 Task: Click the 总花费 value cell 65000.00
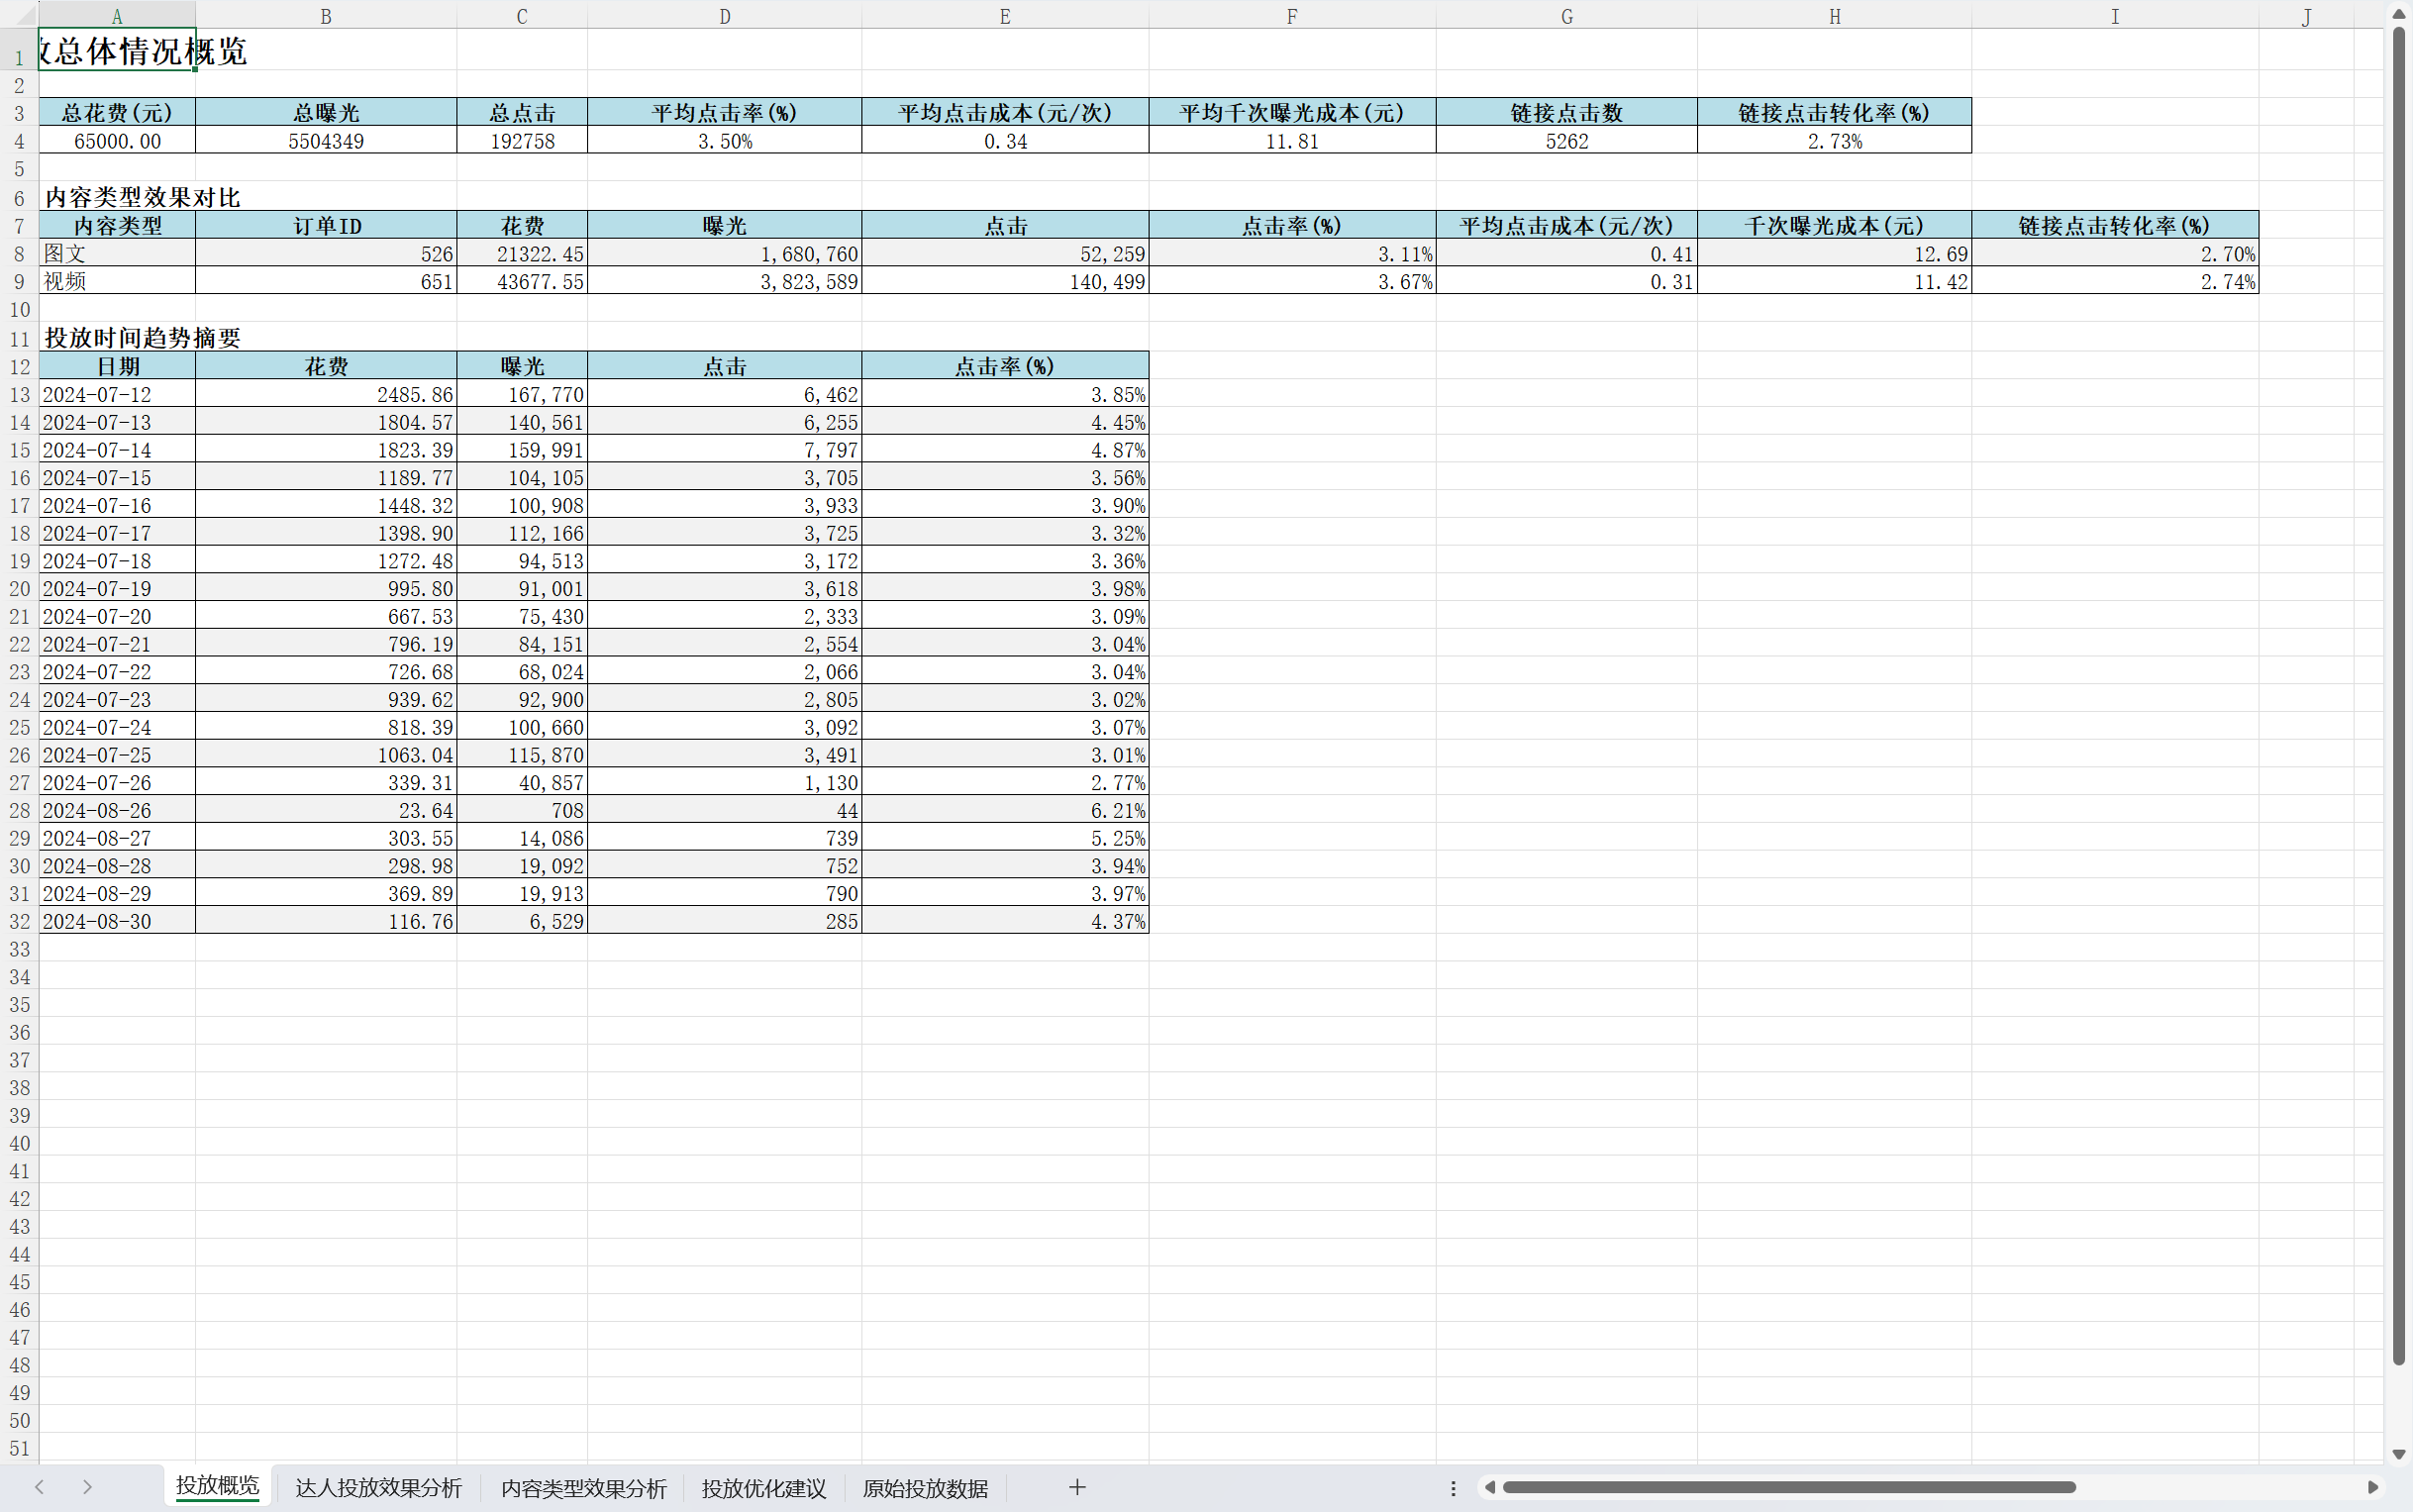(x=117, y=141)
